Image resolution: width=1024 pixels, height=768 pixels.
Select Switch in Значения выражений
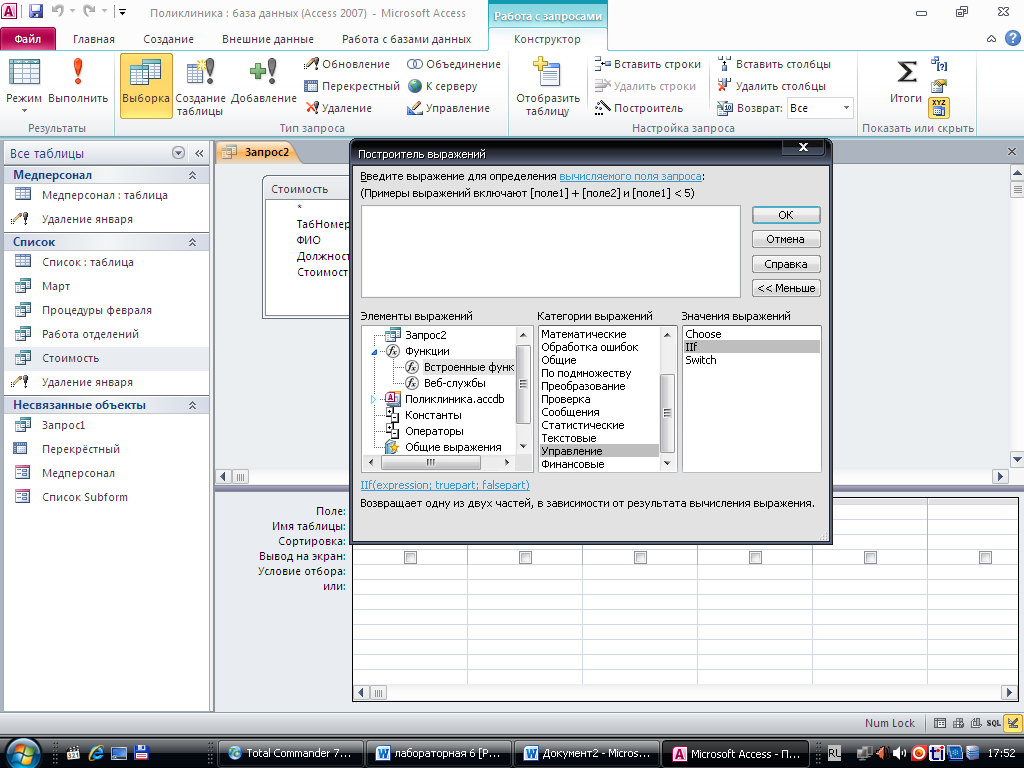[x=701, y=360]
